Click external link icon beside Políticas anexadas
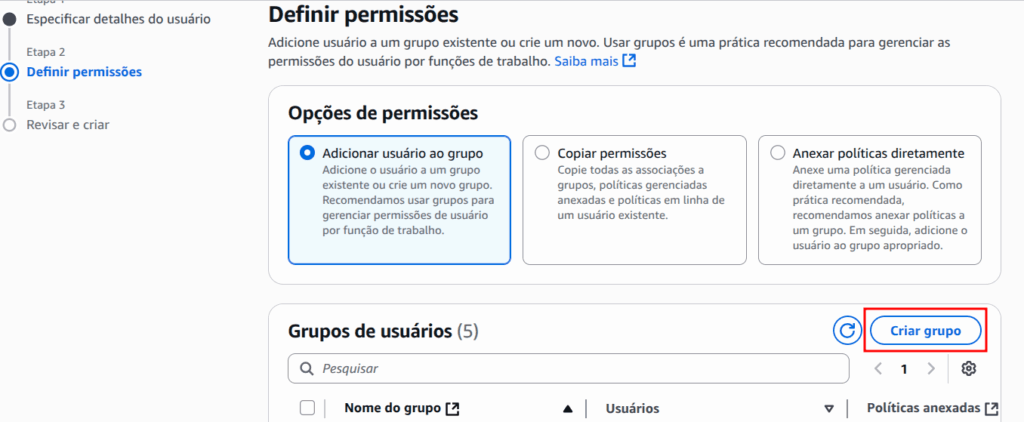The height and width of the screenshot is (422, 1024). point(991,408)
